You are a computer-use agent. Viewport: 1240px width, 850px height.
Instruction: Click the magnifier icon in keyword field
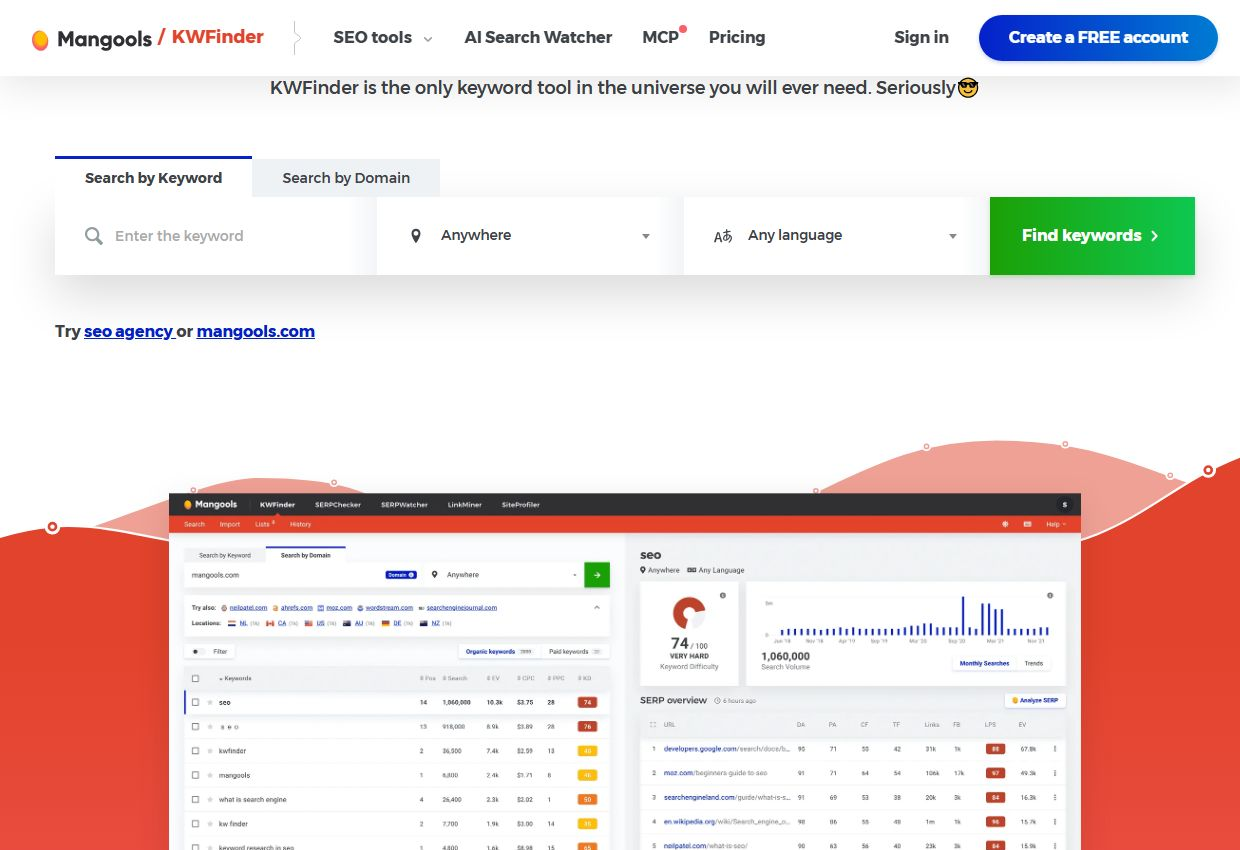[x=94, y=236]
